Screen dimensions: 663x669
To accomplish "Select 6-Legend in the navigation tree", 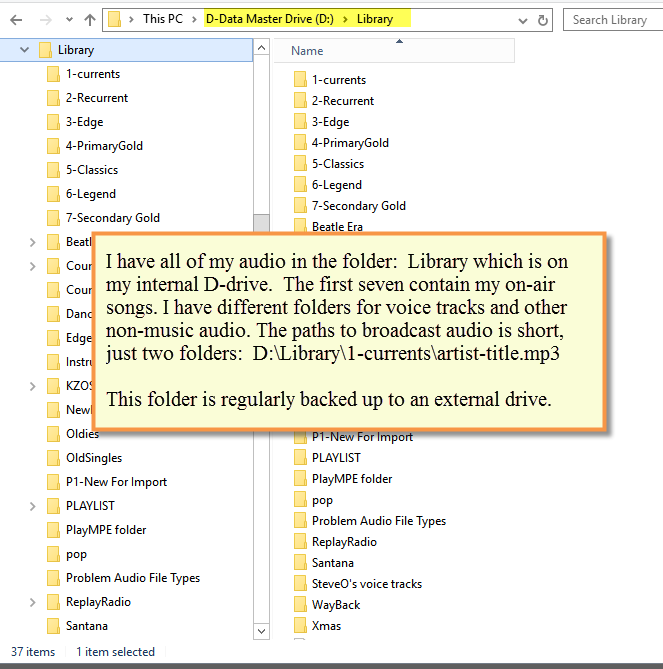I will click(x=90, y=194).
